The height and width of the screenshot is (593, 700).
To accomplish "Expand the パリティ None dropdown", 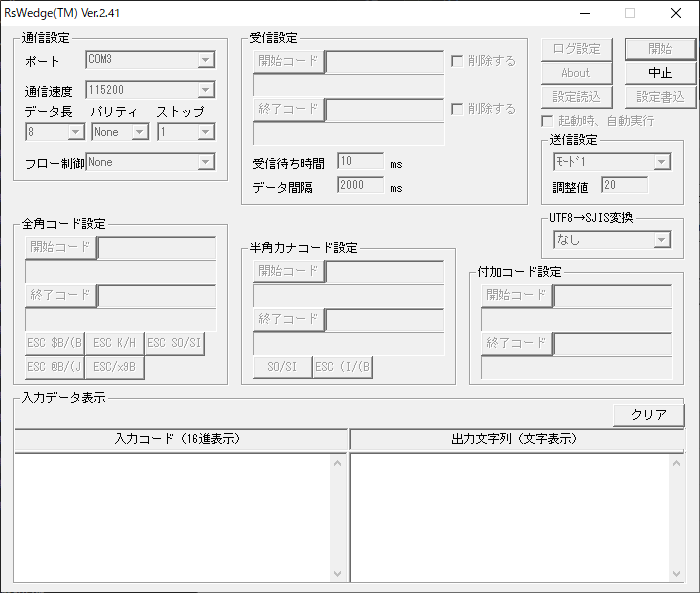I will coord(120,132).
